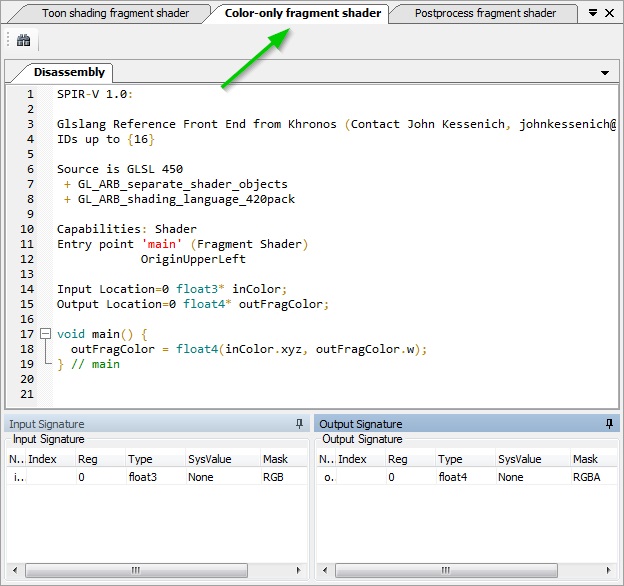Sort Input Signature by Reg column
Viewport: 624px width, 586px height.
[x=101, y=459]
